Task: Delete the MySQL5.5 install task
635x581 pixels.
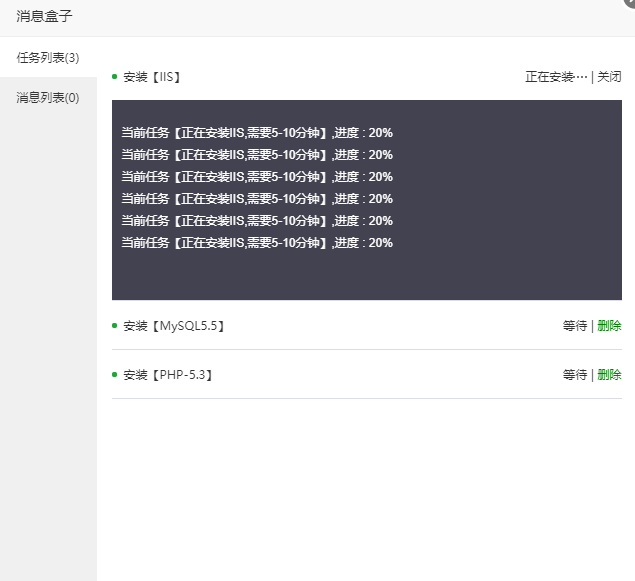Action: (609, 326)
